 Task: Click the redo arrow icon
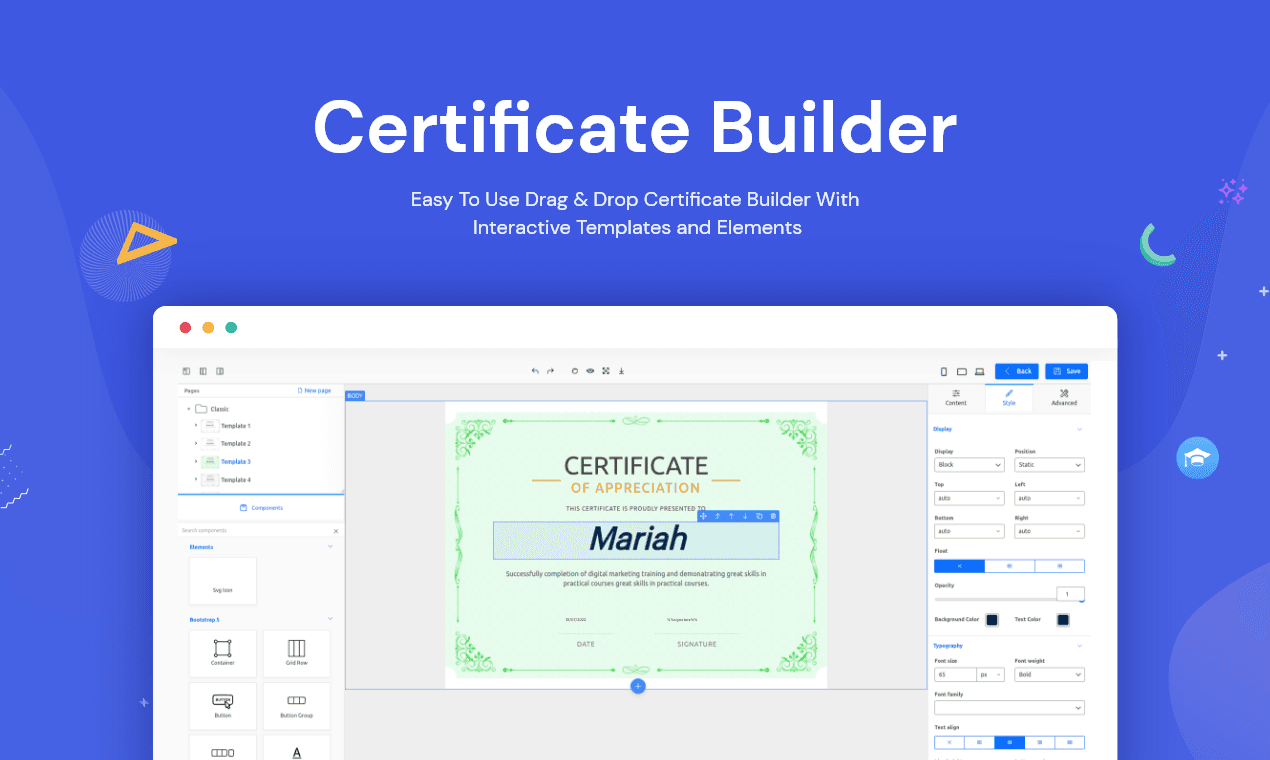click(x=550, y=371)
